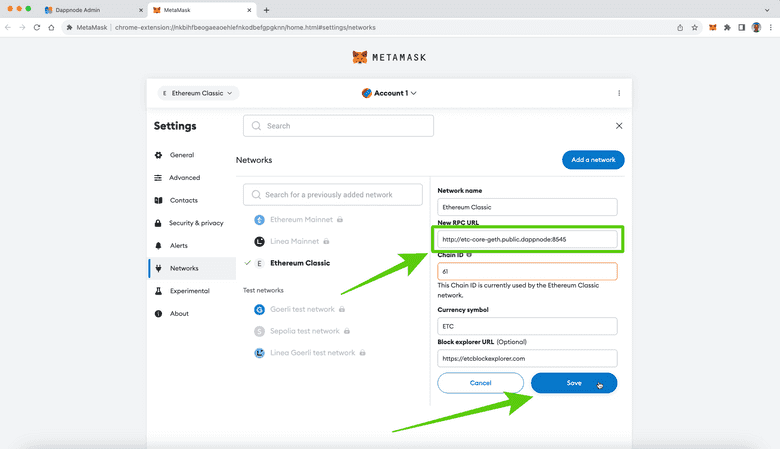This screenshot has height=449, width=780.
Task: Open the browser Extensions puzzle icon
Action: click(727, 27)
